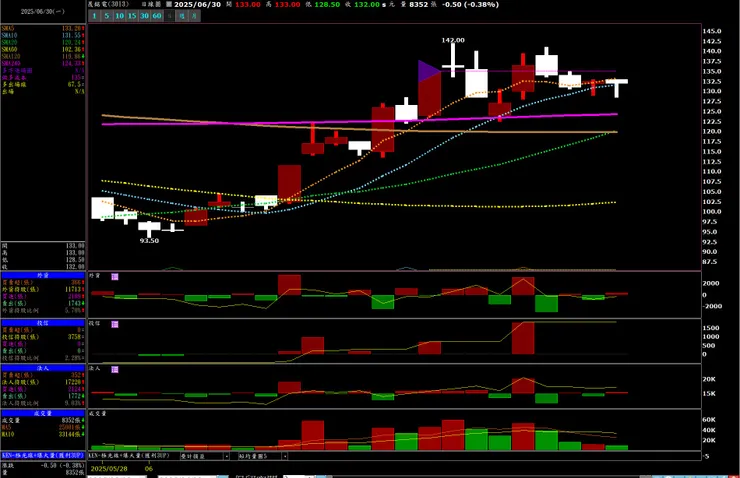The height and width of the screenshot is (478, 740).
Task: Select the 5-minute timeframe button
Action: [x=107, y=16]
